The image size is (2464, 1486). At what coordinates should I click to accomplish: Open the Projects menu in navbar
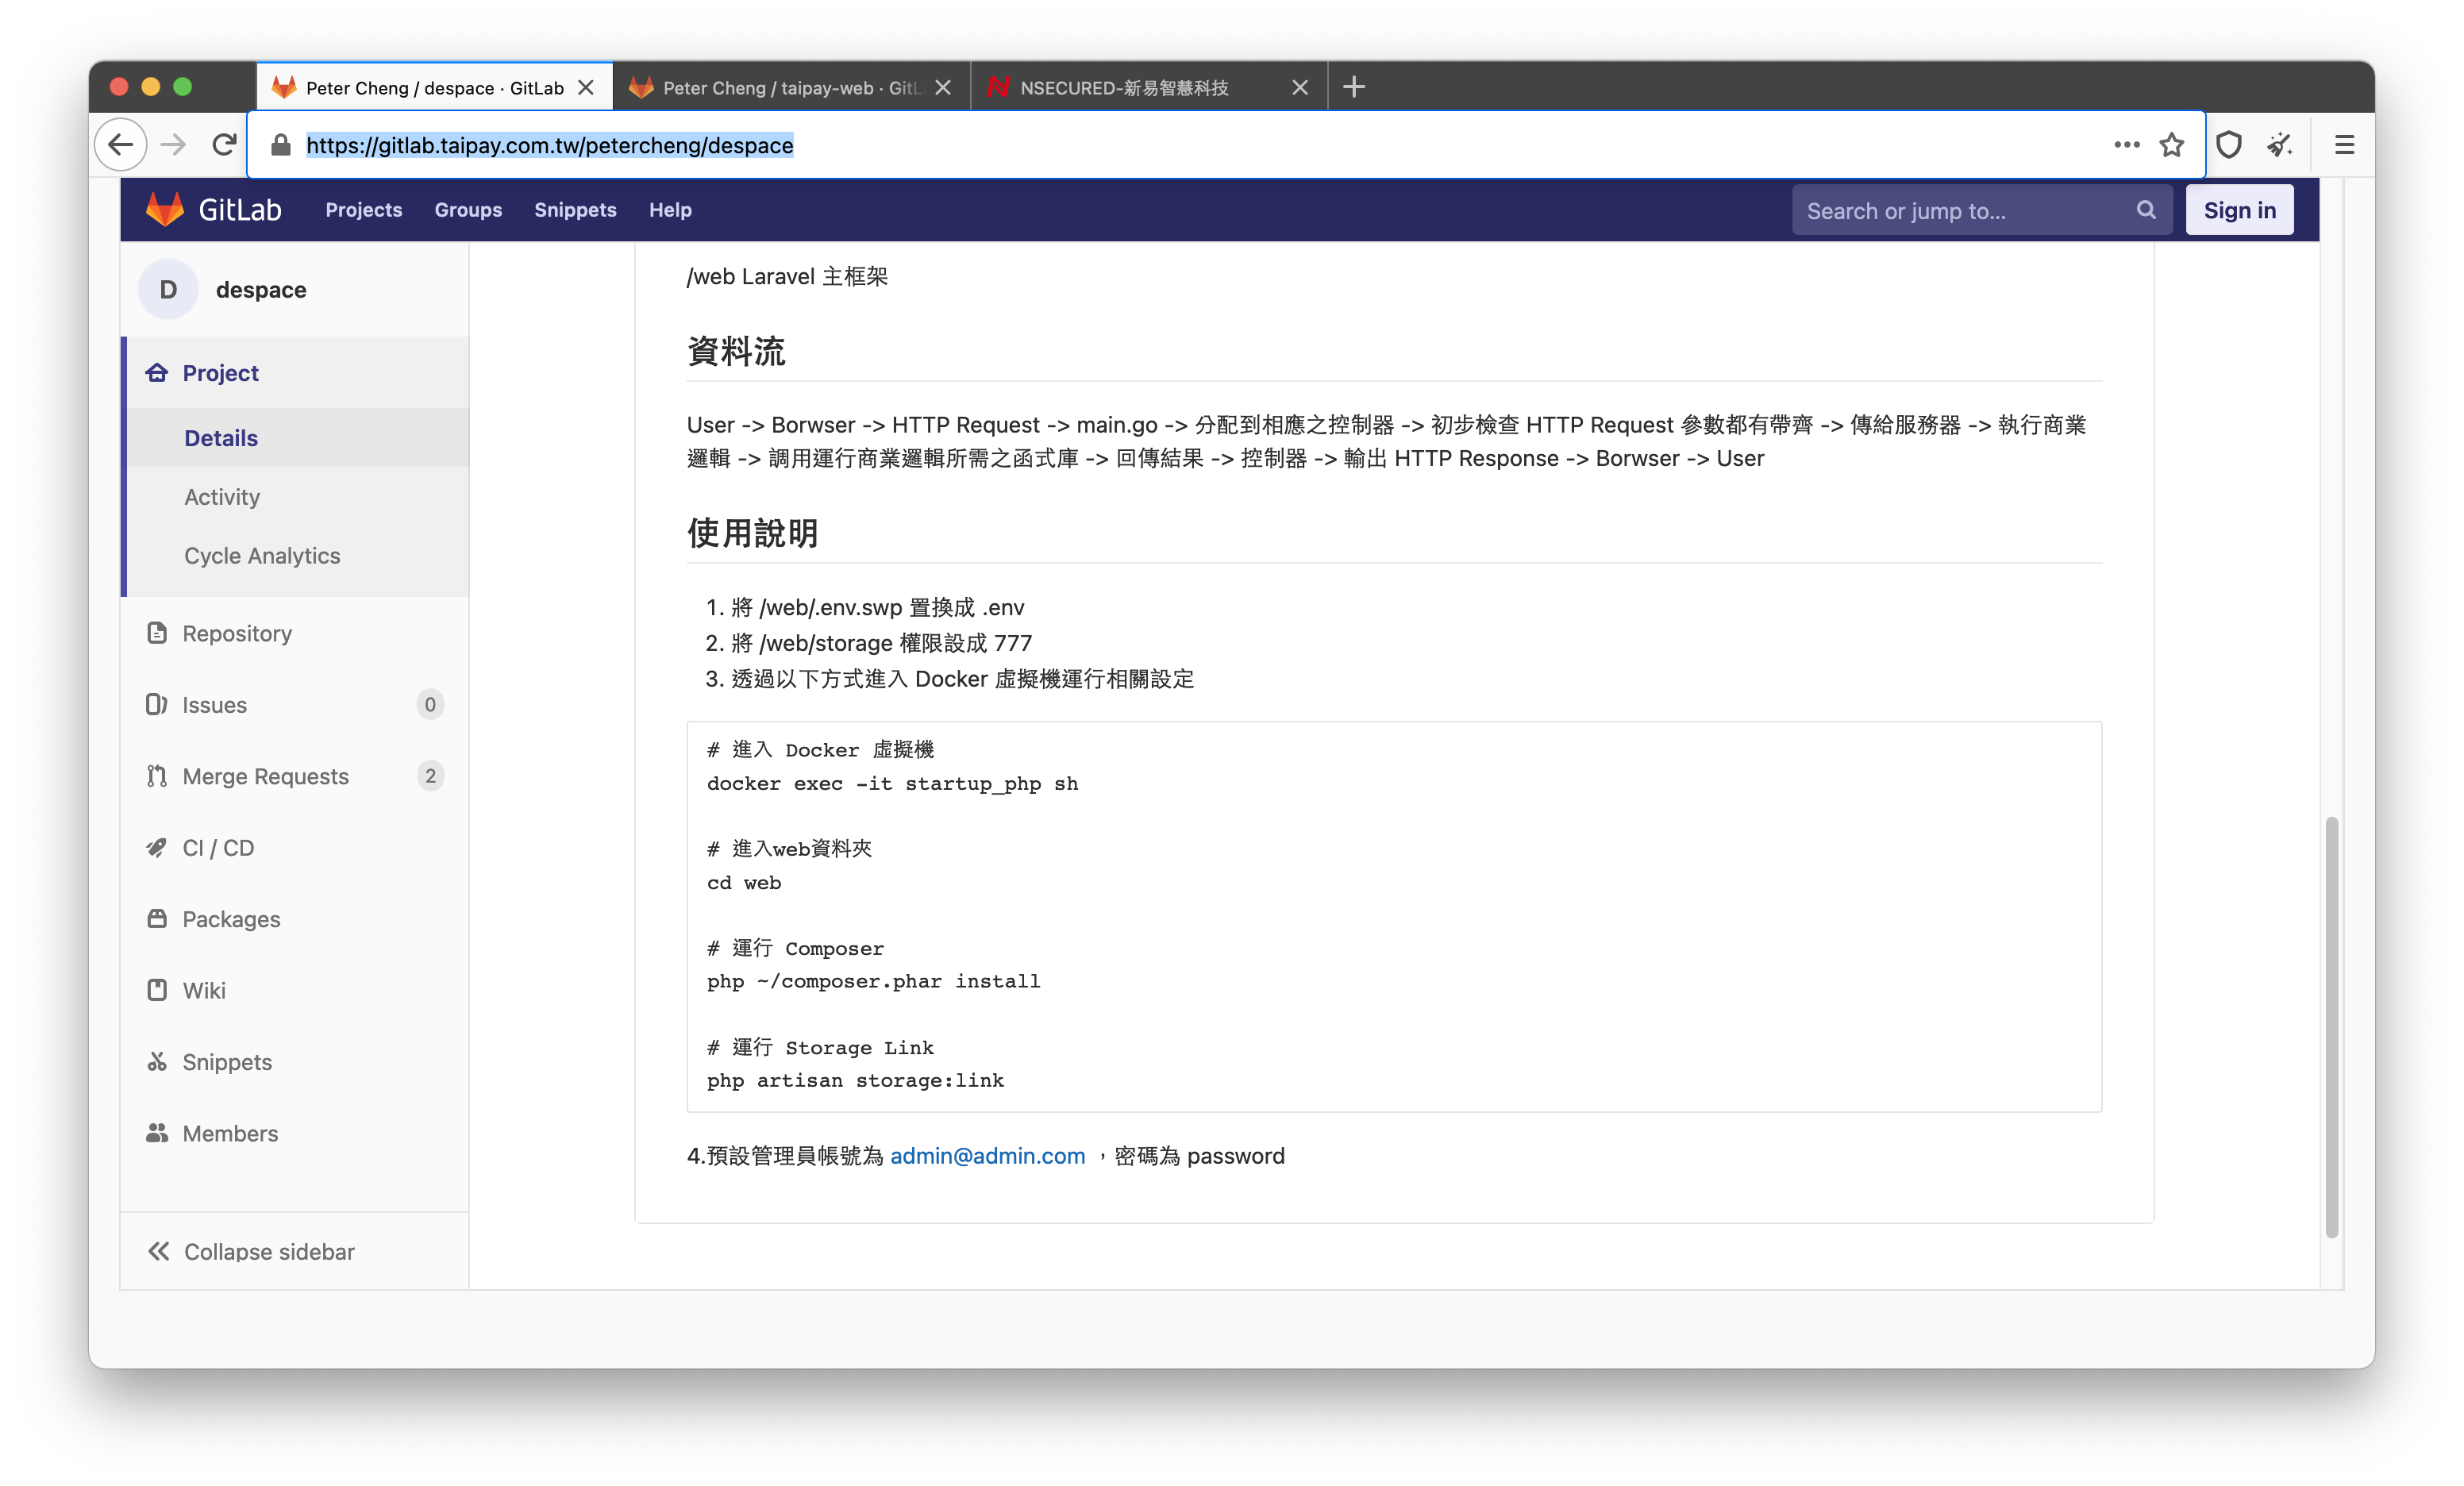point(364,210)
